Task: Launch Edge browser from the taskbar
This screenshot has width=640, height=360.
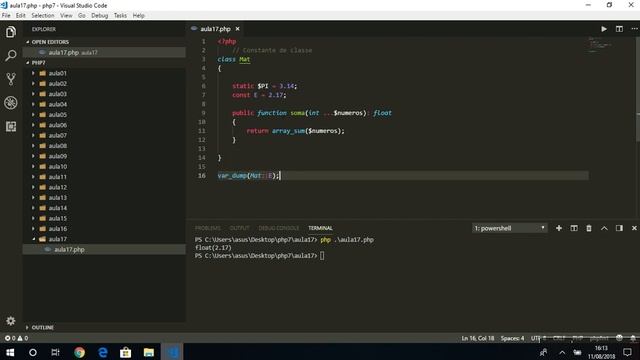Action: click(102, 352)
